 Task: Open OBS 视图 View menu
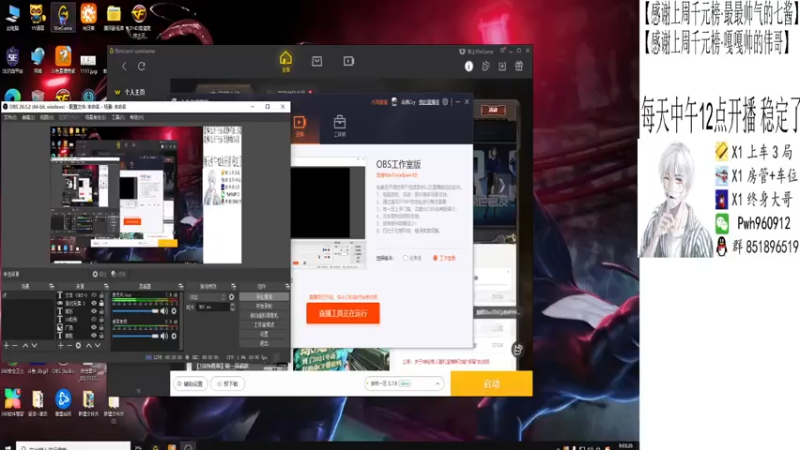(x=46, y=117)
